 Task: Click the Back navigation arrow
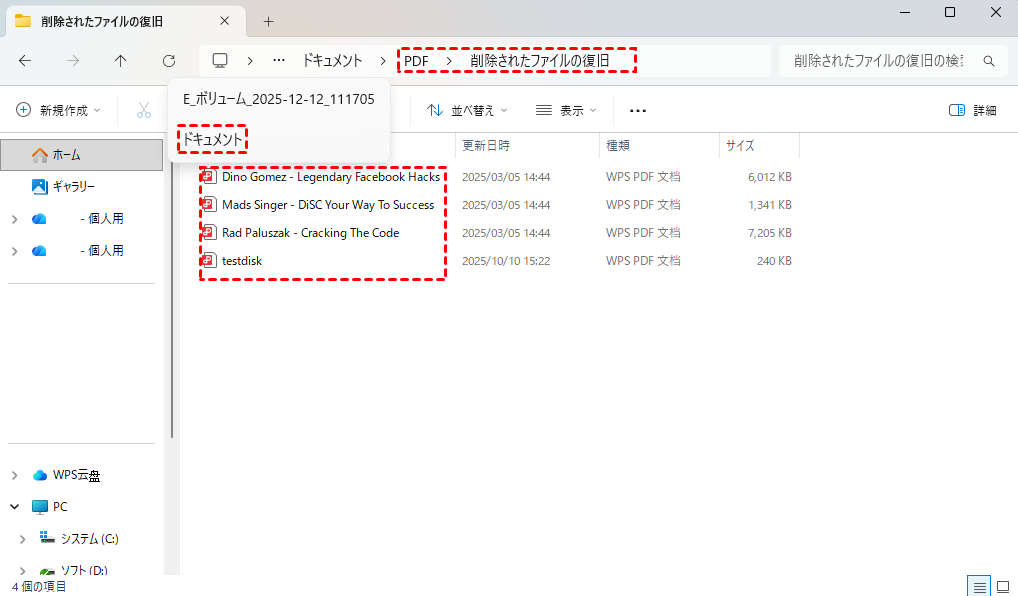25,61
